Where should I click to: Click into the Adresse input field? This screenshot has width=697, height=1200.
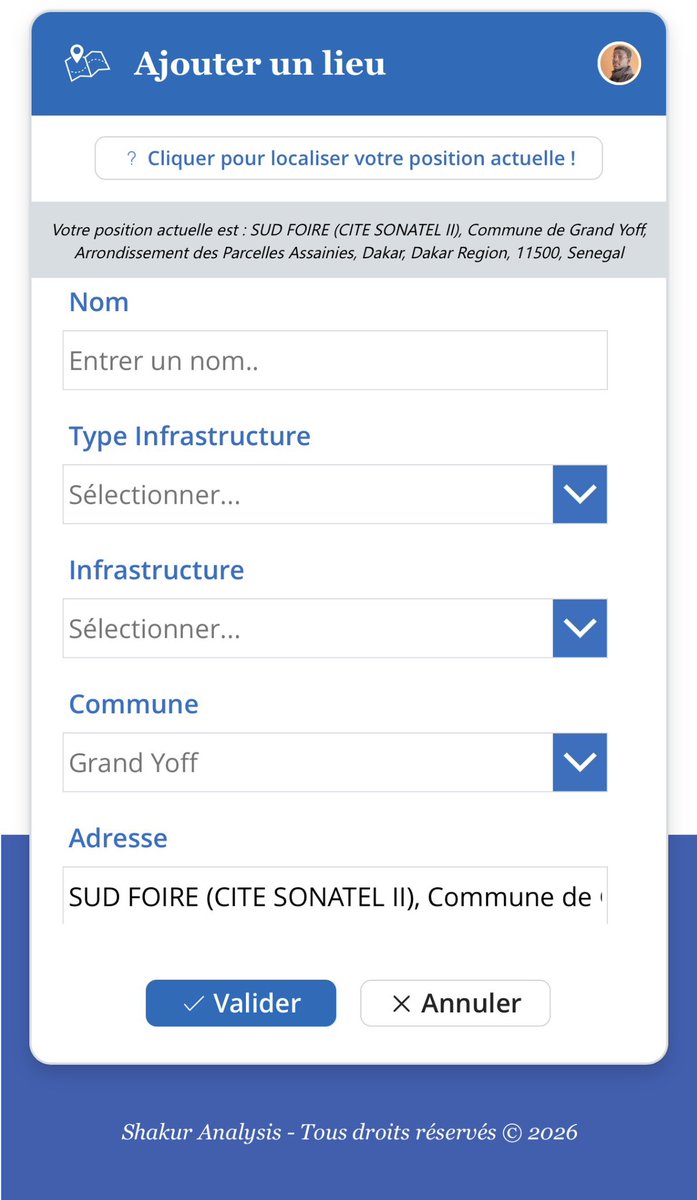335,897
